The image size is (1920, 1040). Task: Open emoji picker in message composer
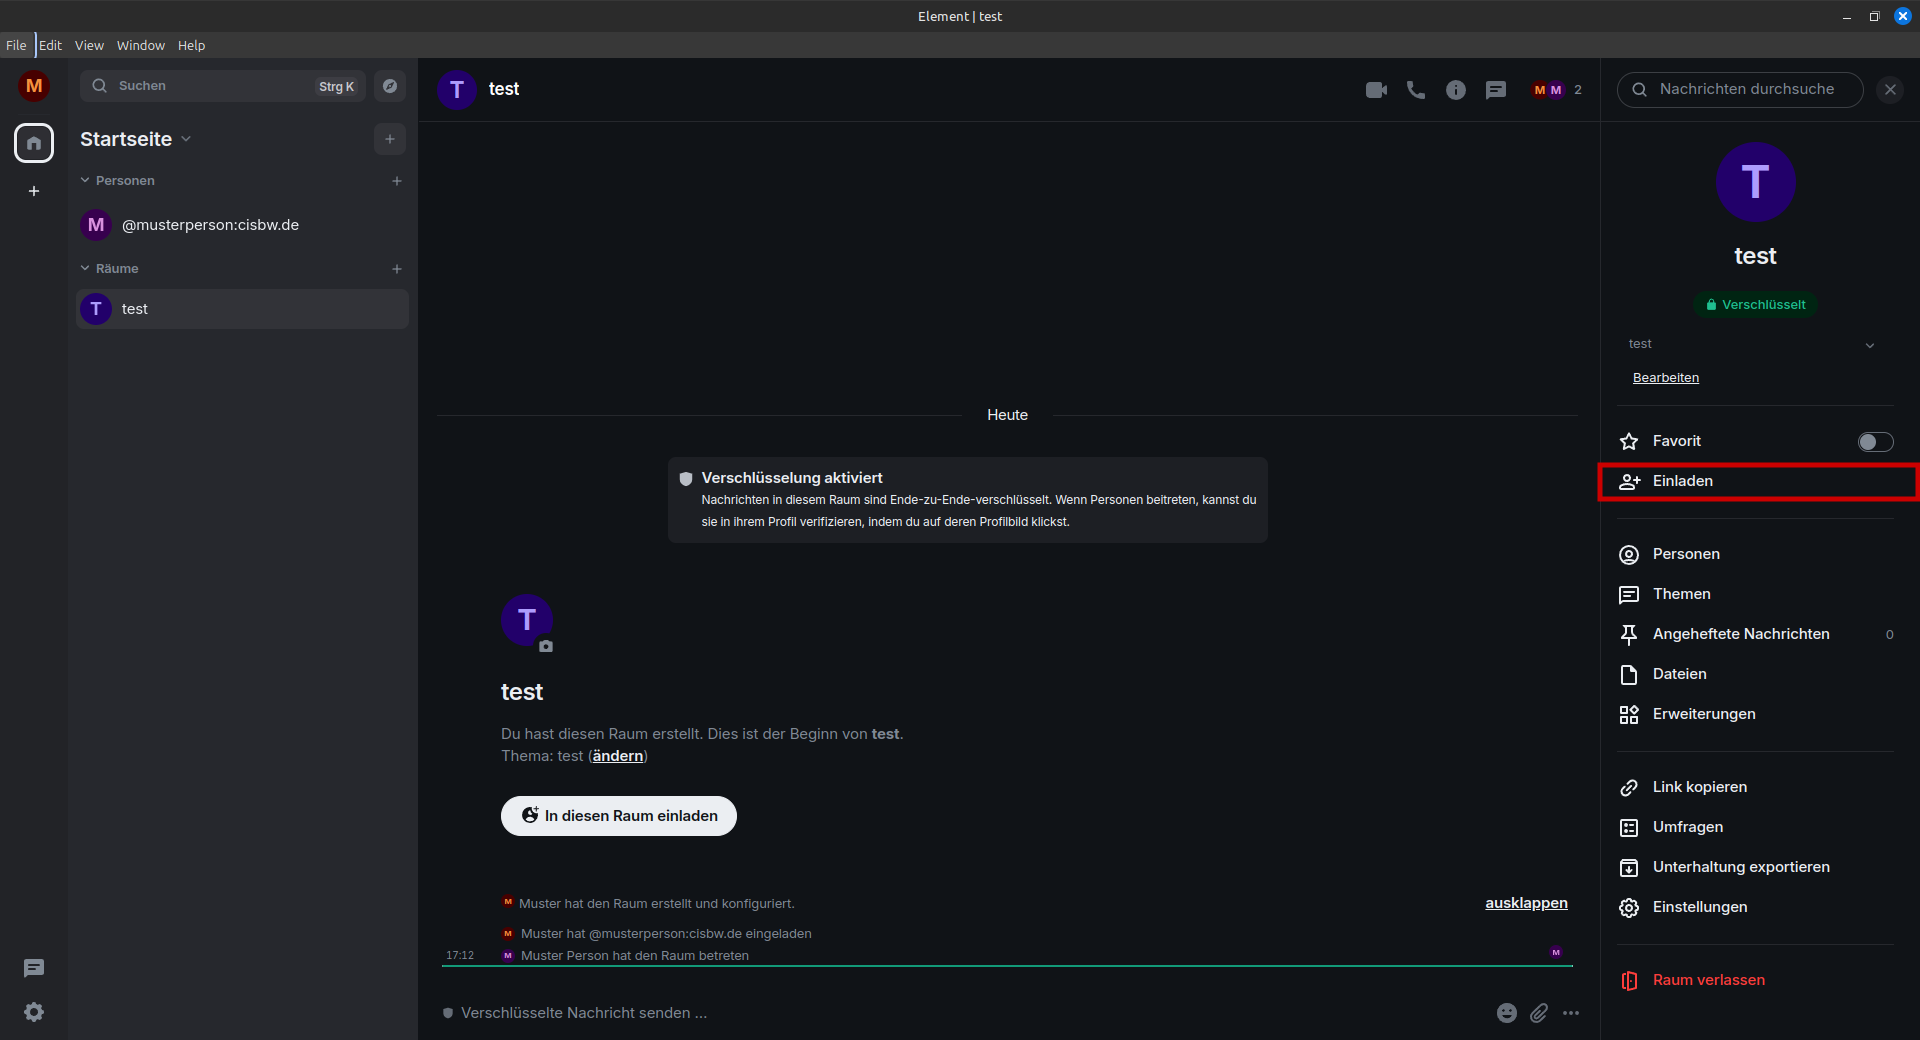pos(1507,1013)
